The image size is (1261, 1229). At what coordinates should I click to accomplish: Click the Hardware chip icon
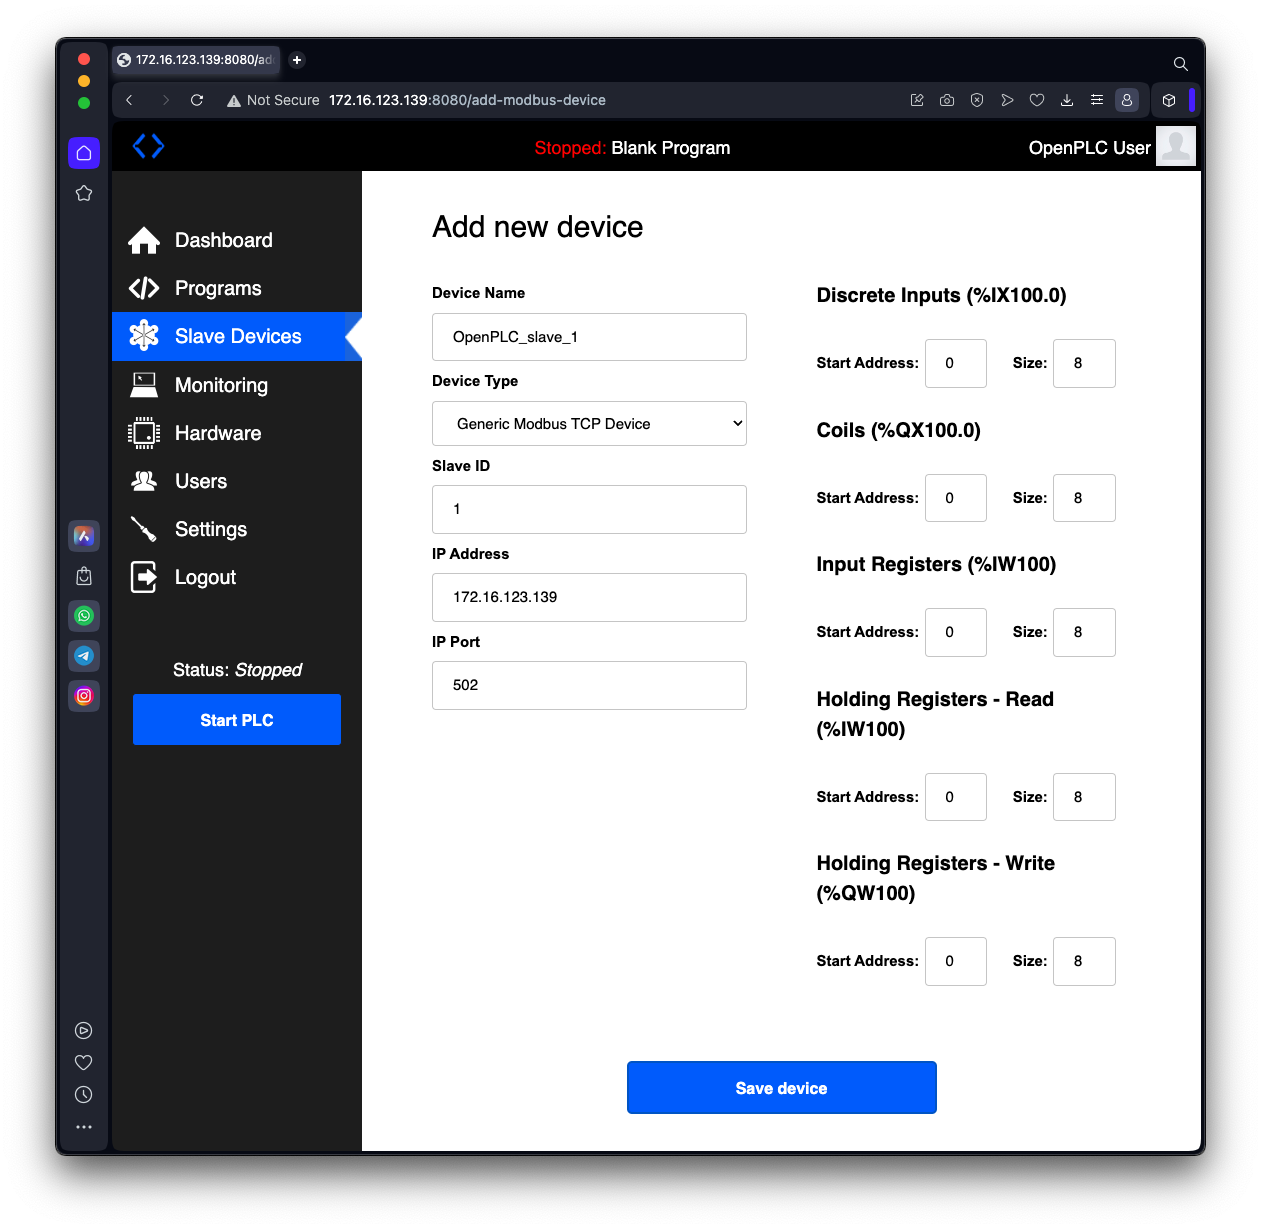pos(144,433)
